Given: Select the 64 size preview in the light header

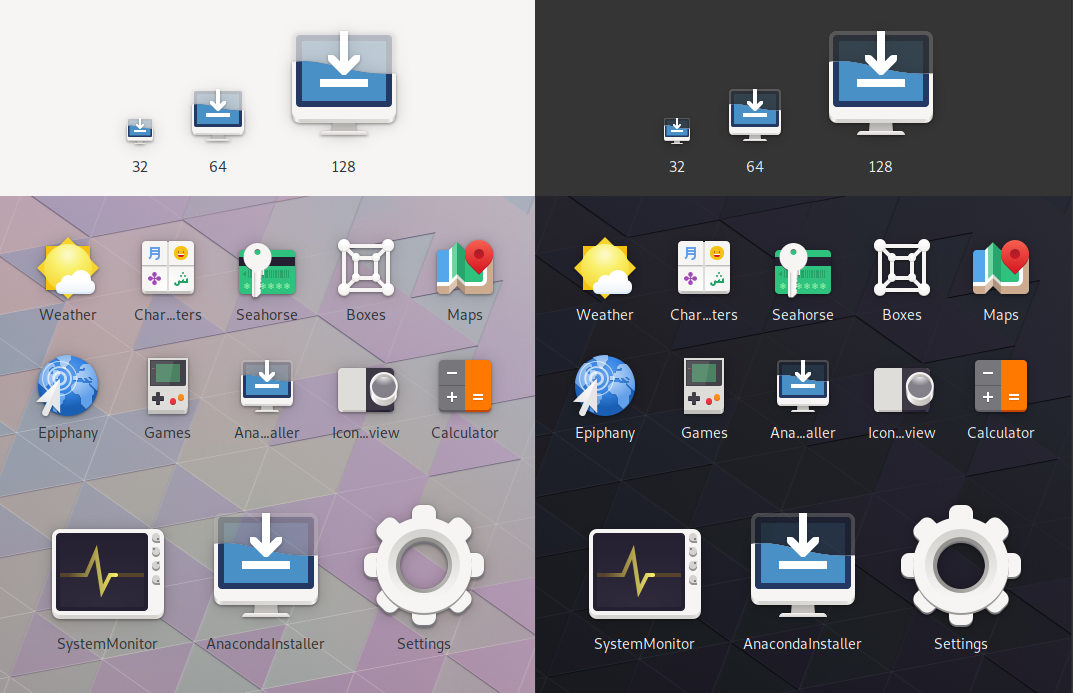Looking at the screenshot, I should pos(218,115).
